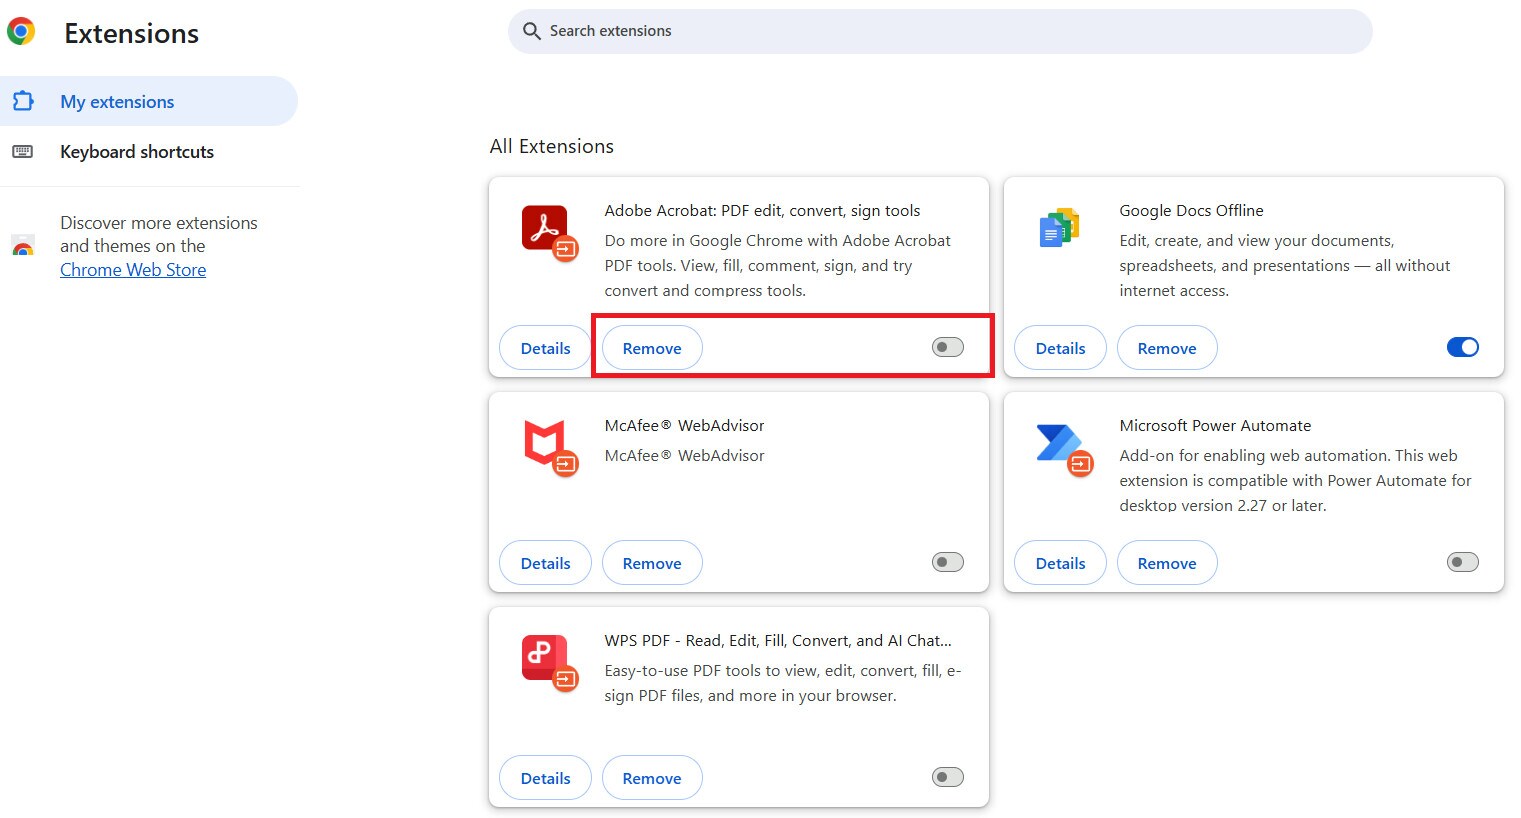This screenshot has width=1521, height=818.
Task: Open Details for Microsoft Power Automate
Action: (1060, 562)
